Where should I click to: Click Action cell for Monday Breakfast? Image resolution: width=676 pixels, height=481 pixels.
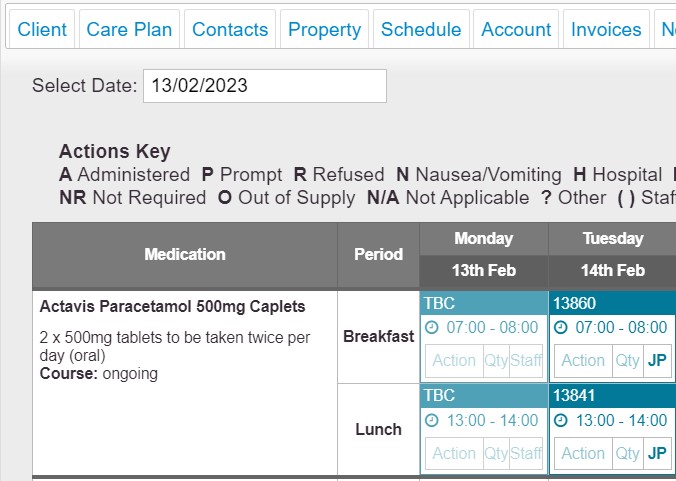pyautogui.click(x=454, y=361)
